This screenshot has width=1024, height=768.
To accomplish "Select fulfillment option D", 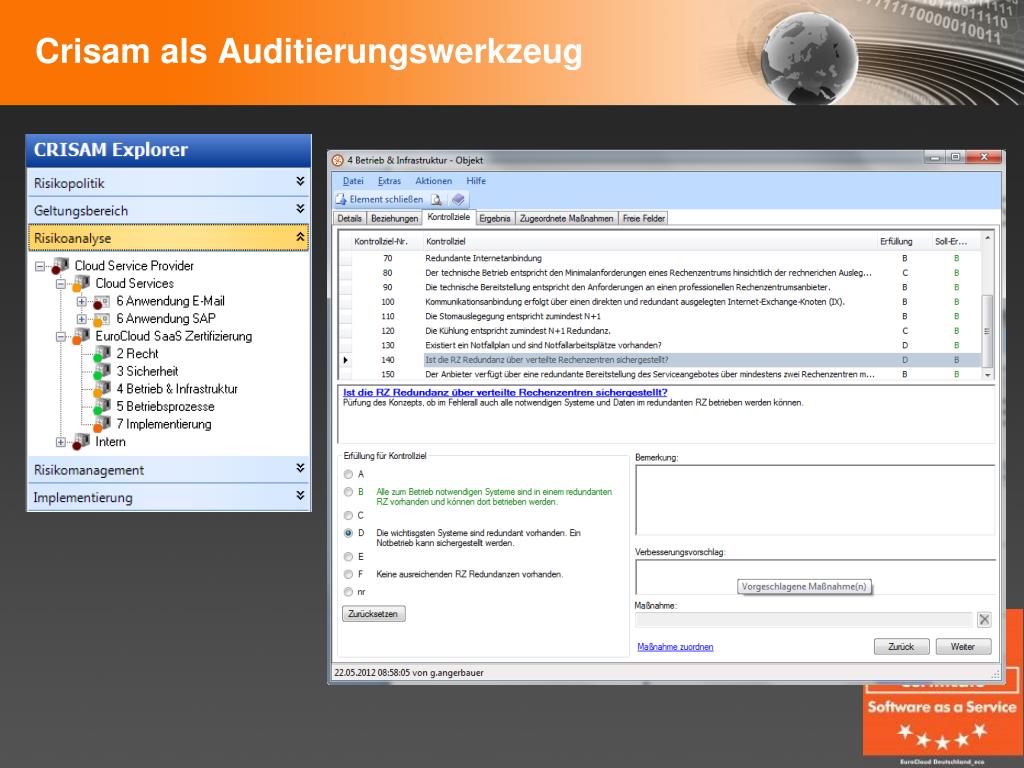I will point(348,533).
